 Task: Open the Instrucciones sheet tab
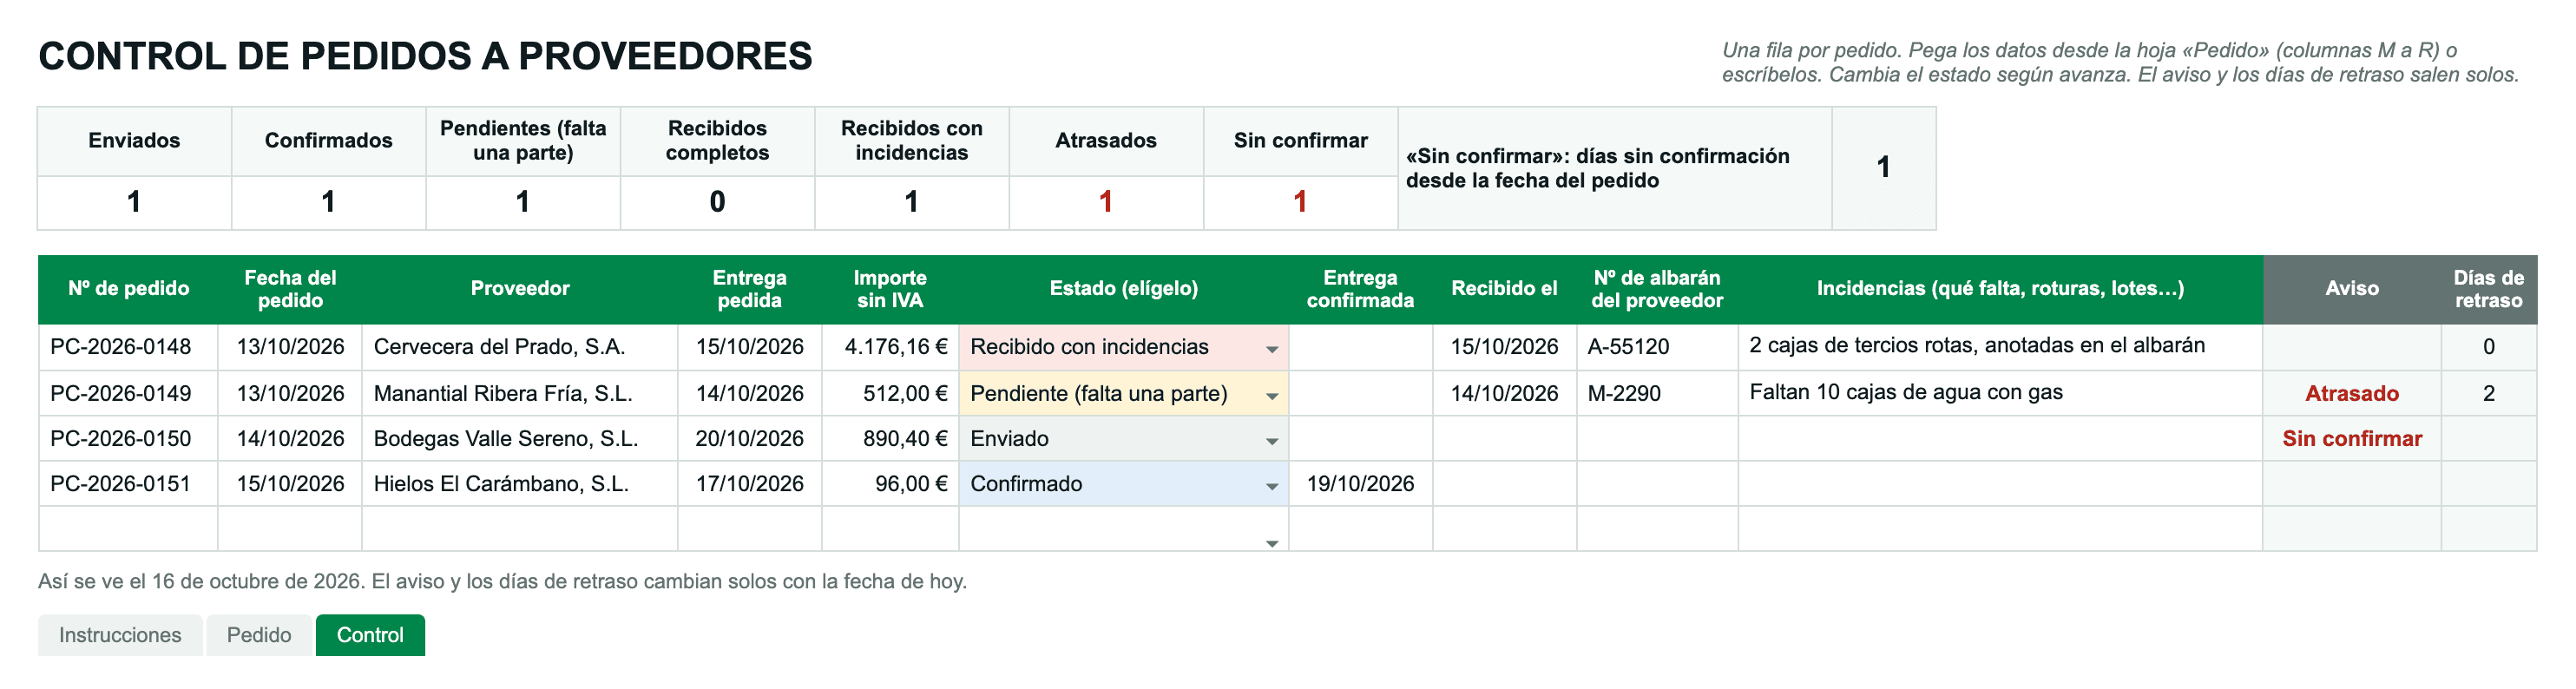pos(120,635)
